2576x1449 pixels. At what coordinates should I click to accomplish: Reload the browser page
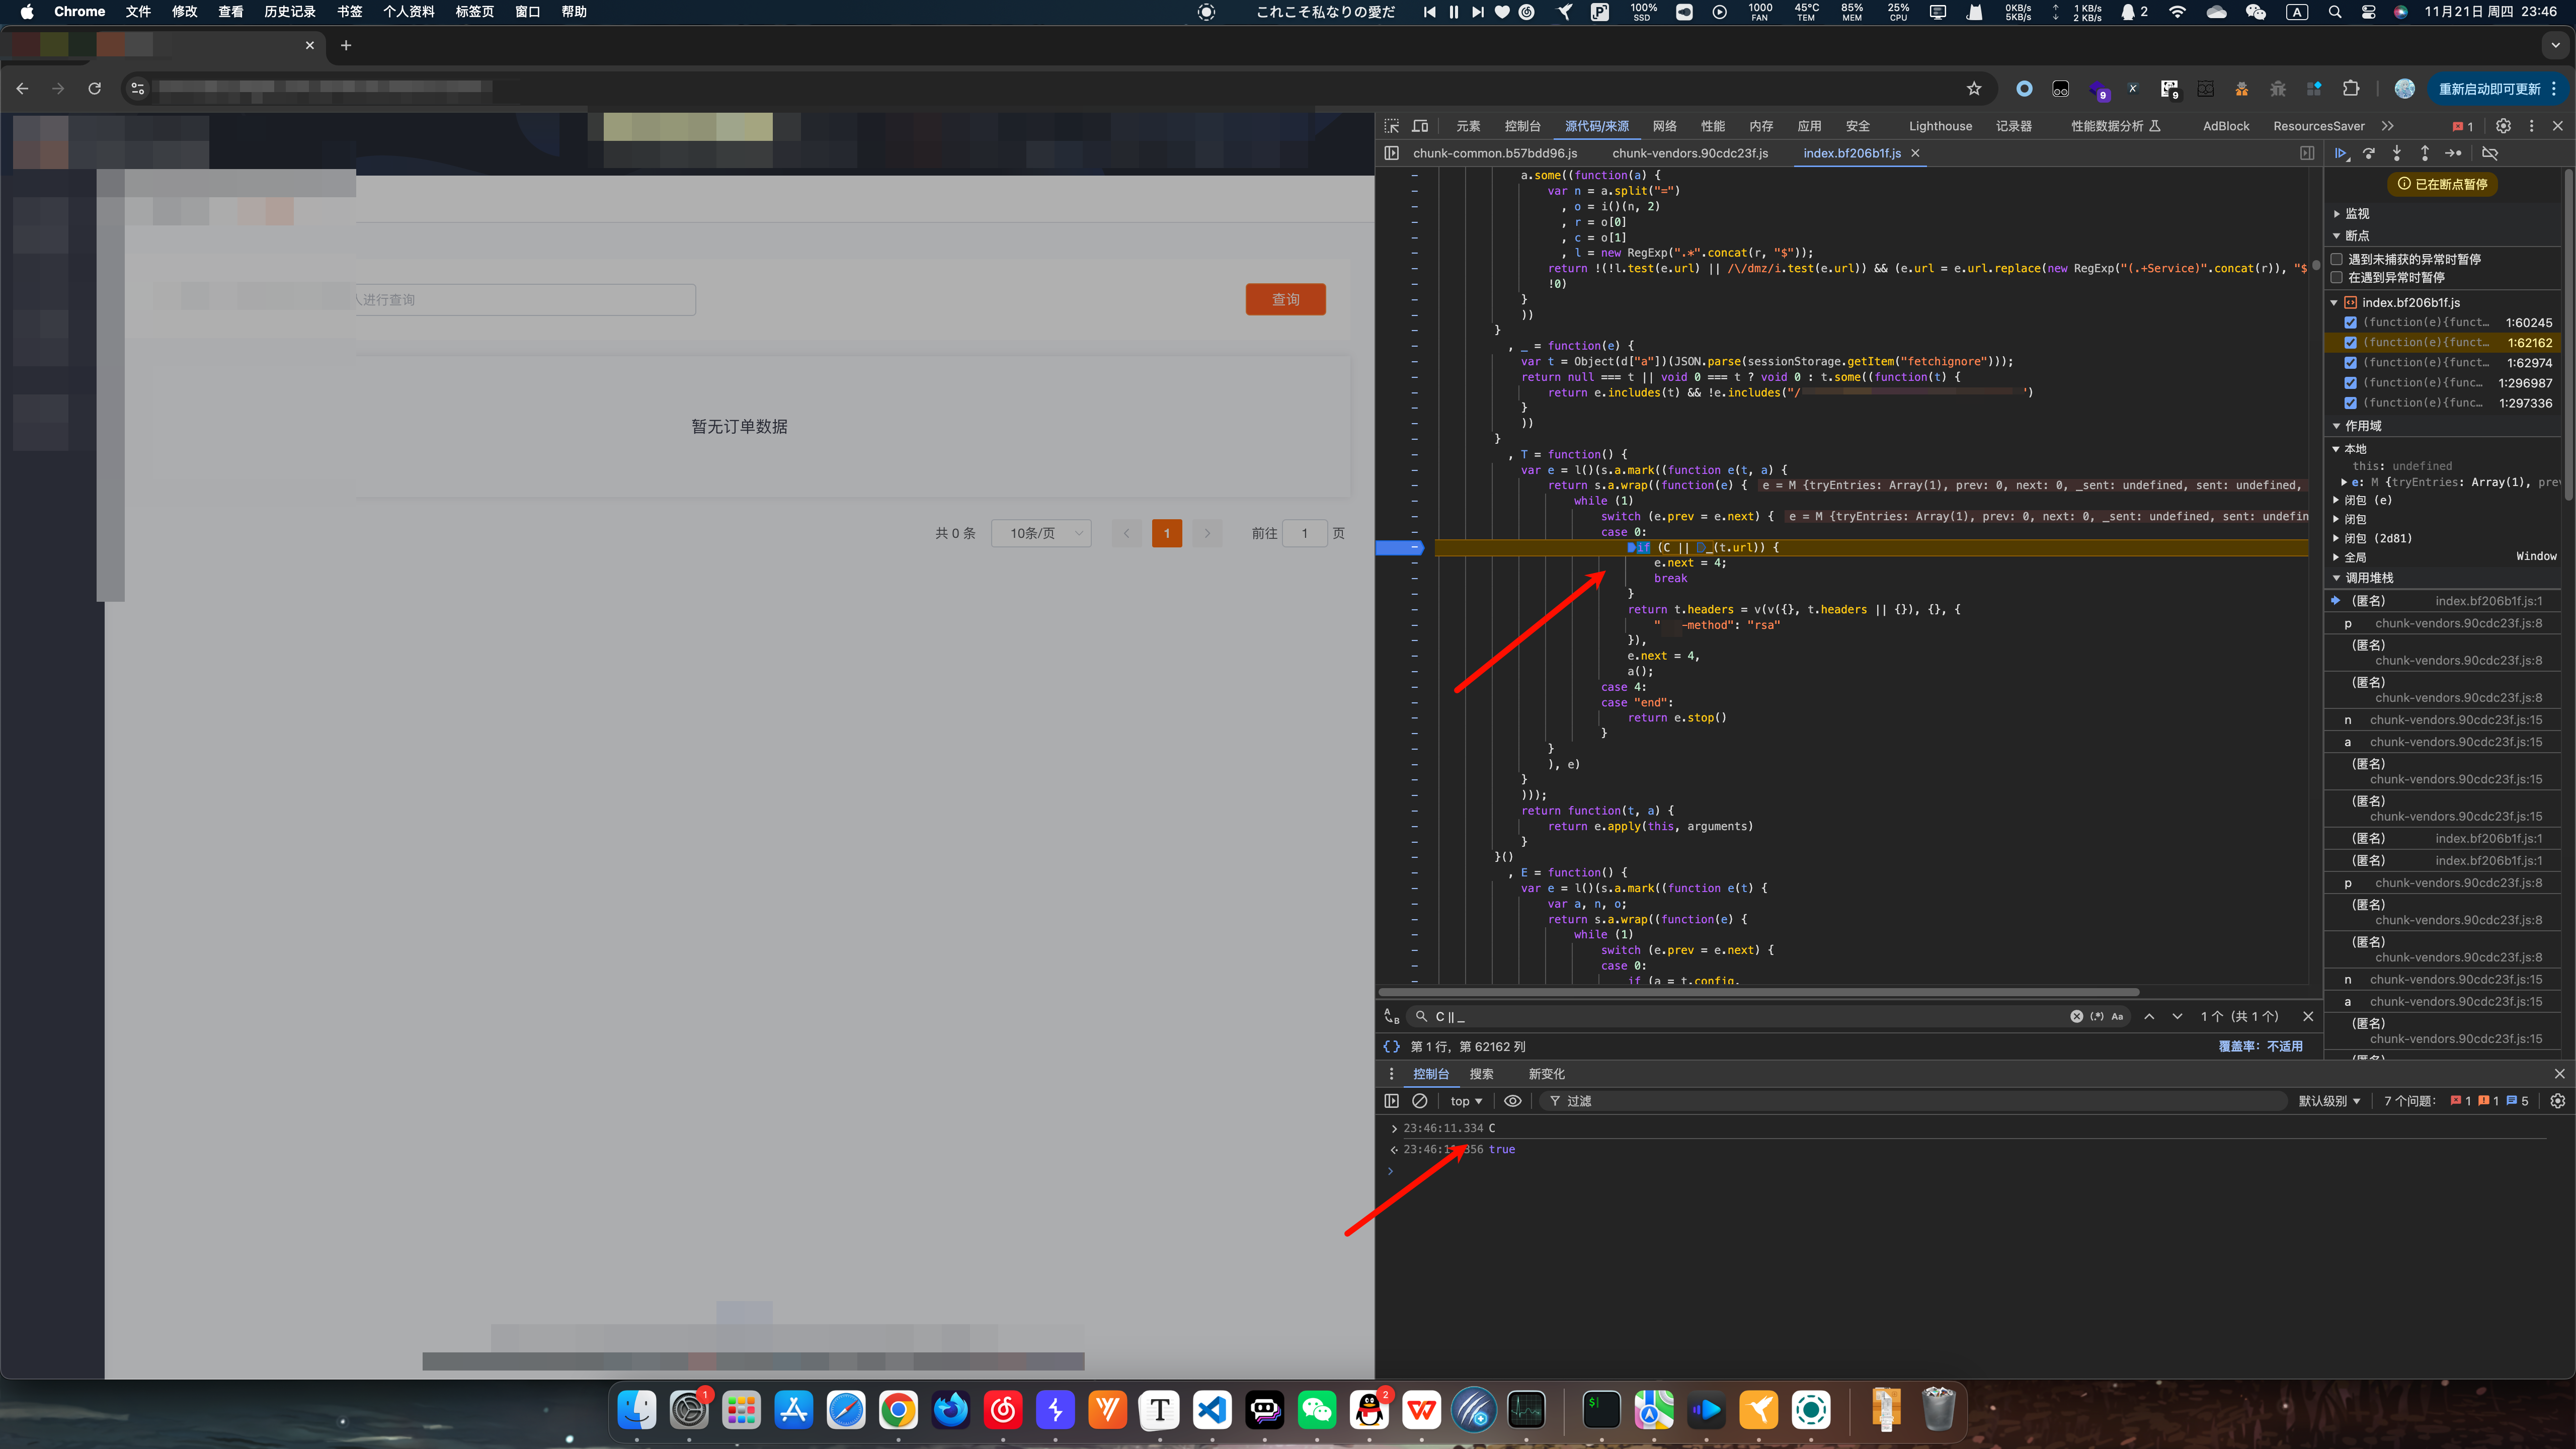94,89
